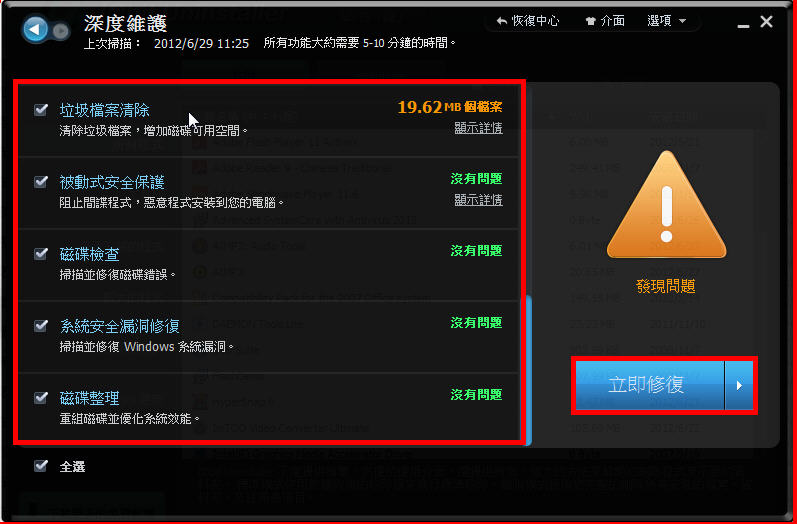Uncheck the 系統安全漏洞修復 checkbox
Image resolution: width=797 pixels, height=524 pixels.
click(x=41, y=326)
